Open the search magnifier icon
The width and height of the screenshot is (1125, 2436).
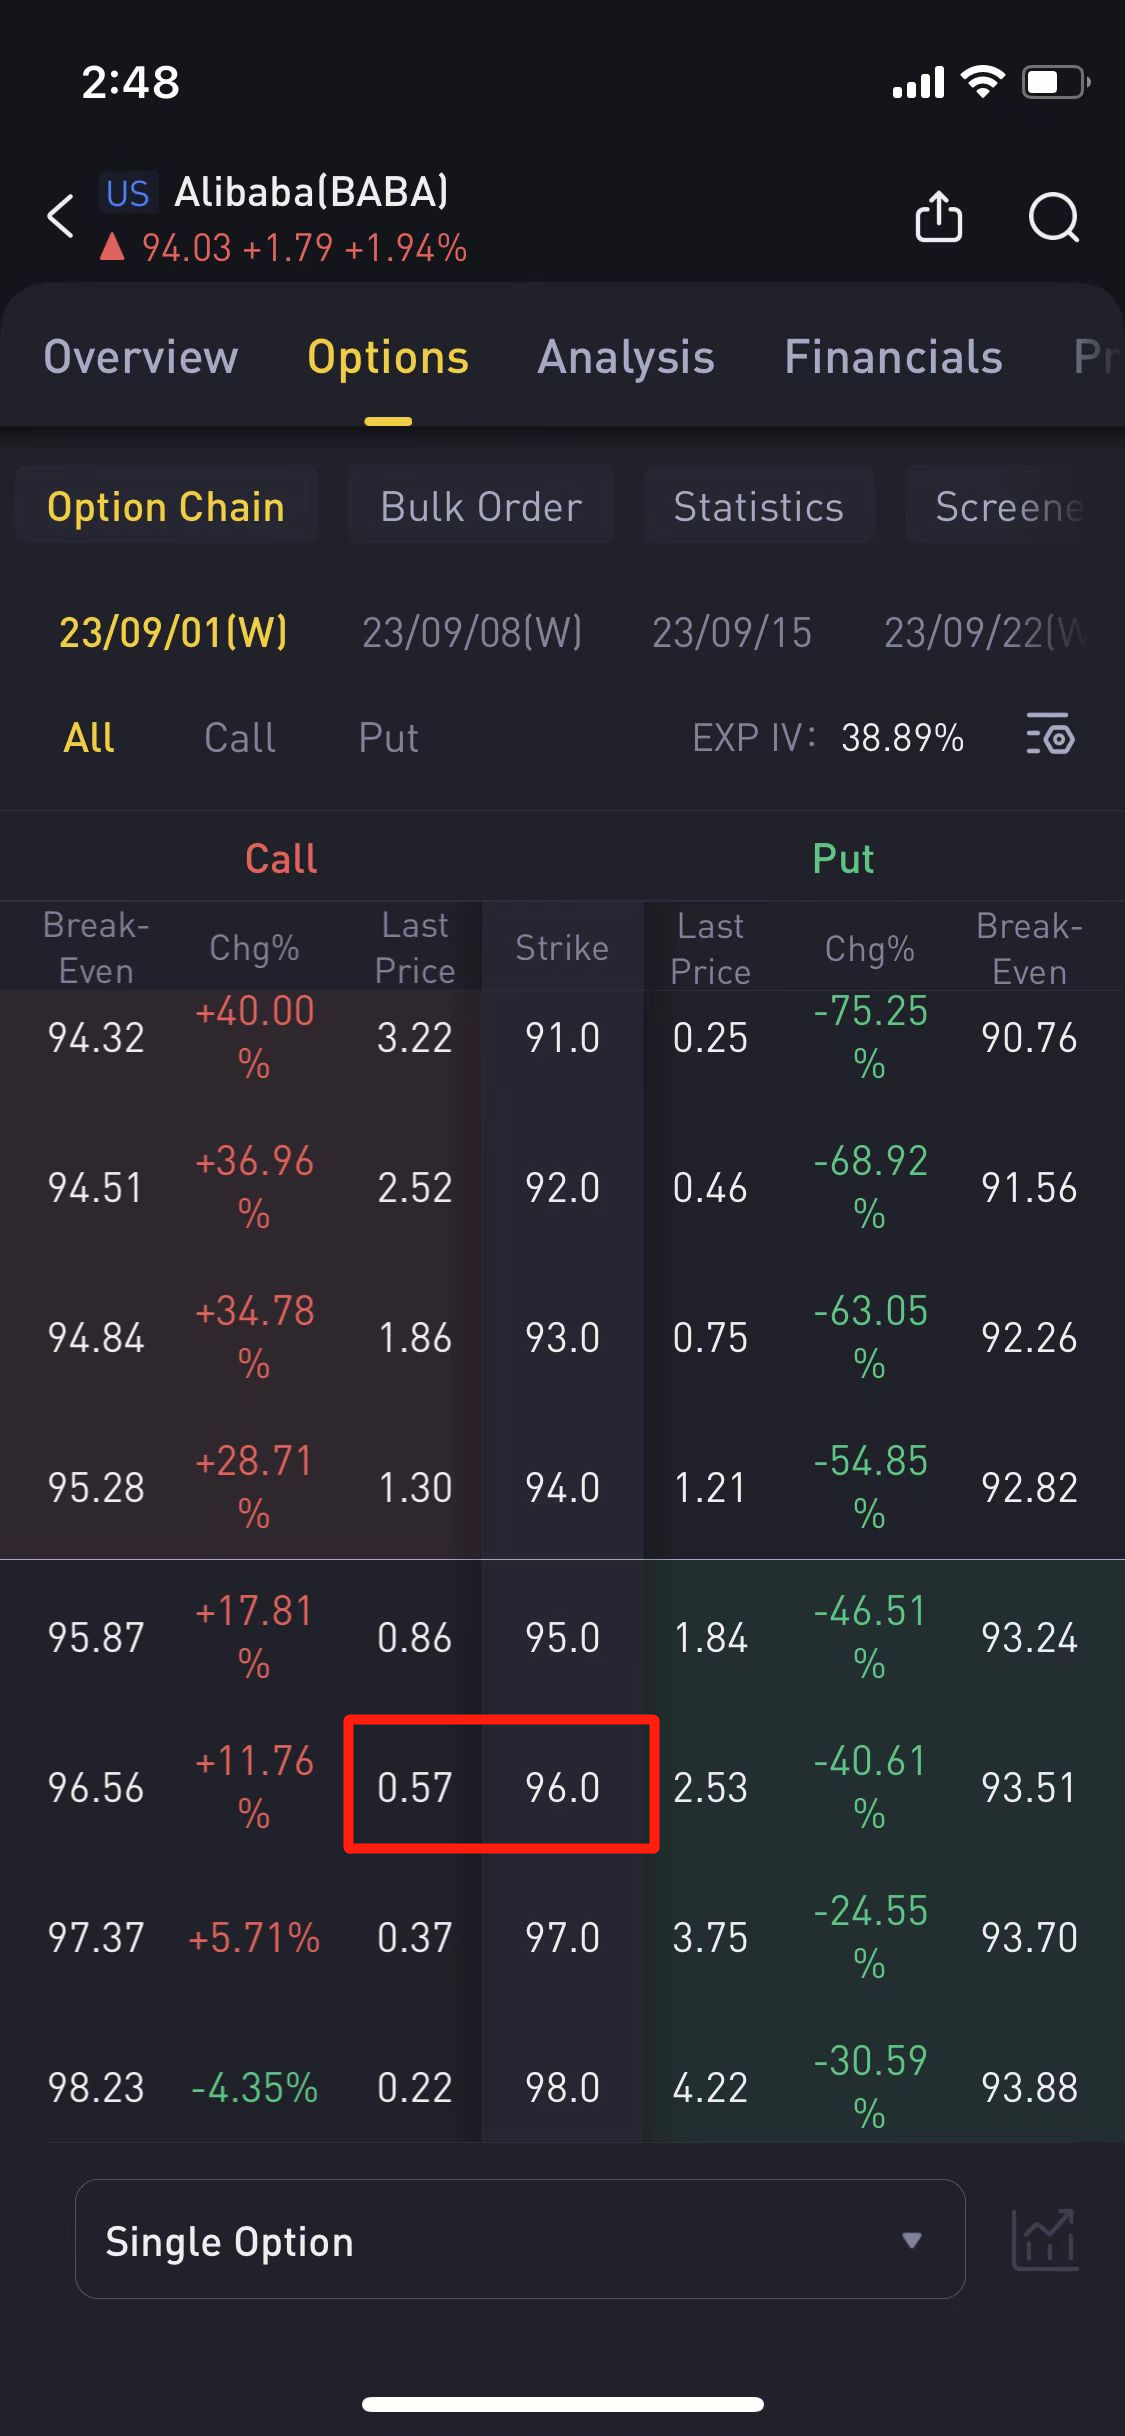1053,216
